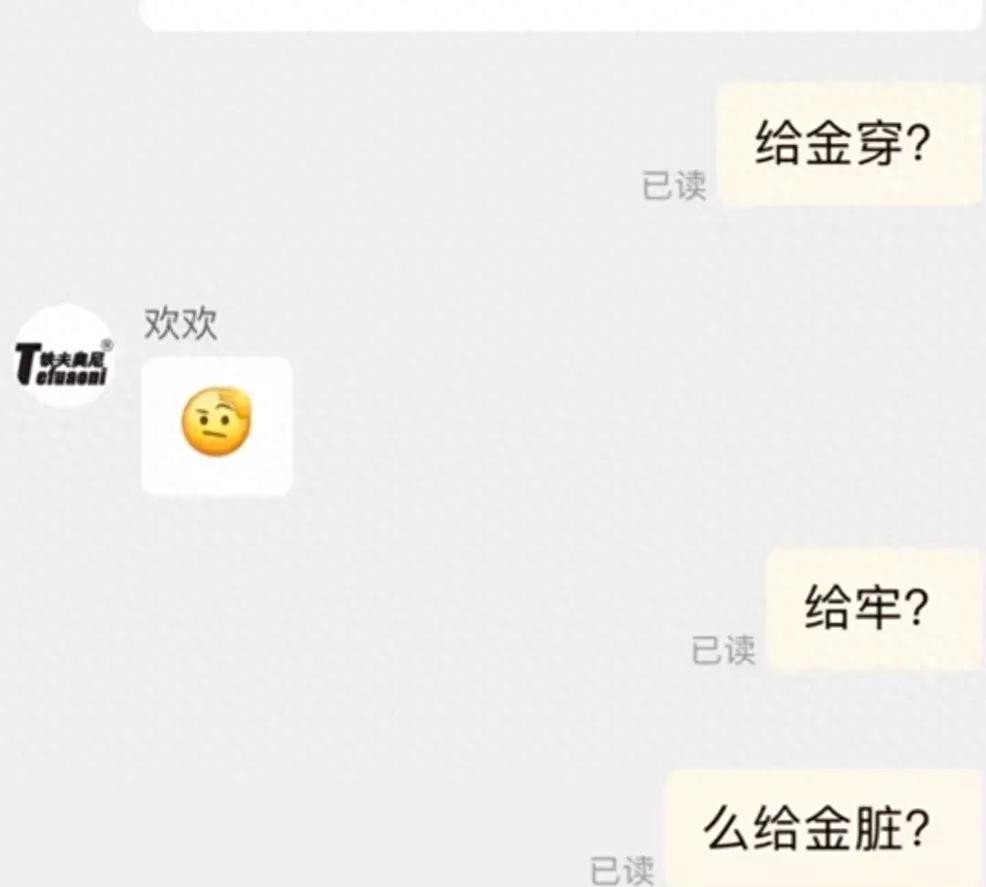The width and height of the screenshot is (986, 887).
Task: Tap the white bubble at the top edge
Action: (x=560, y=15)
